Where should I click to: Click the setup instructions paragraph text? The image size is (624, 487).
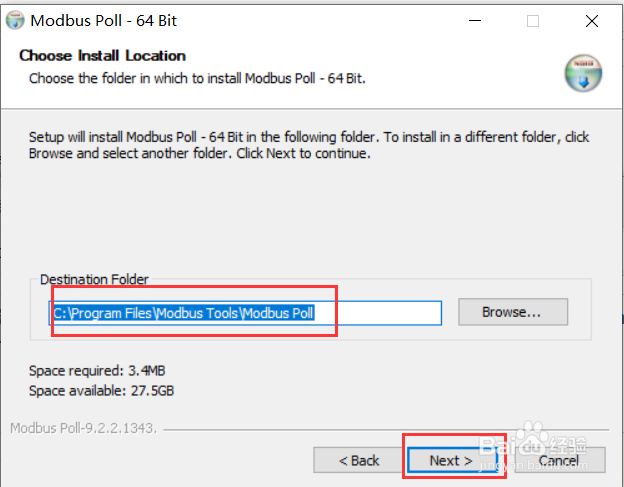tap(309, 145)
